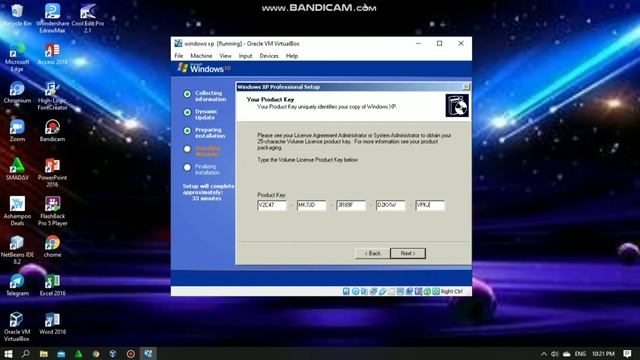Open FlashBack Pro 5 Player desktop icon
This screenshot has height=360, width=640.
pyautogui.click(x=52, y=211)
